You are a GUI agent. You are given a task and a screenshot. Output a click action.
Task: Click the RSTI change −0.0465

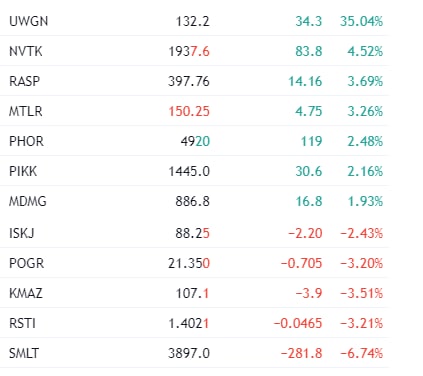click(x=298, y=323)
